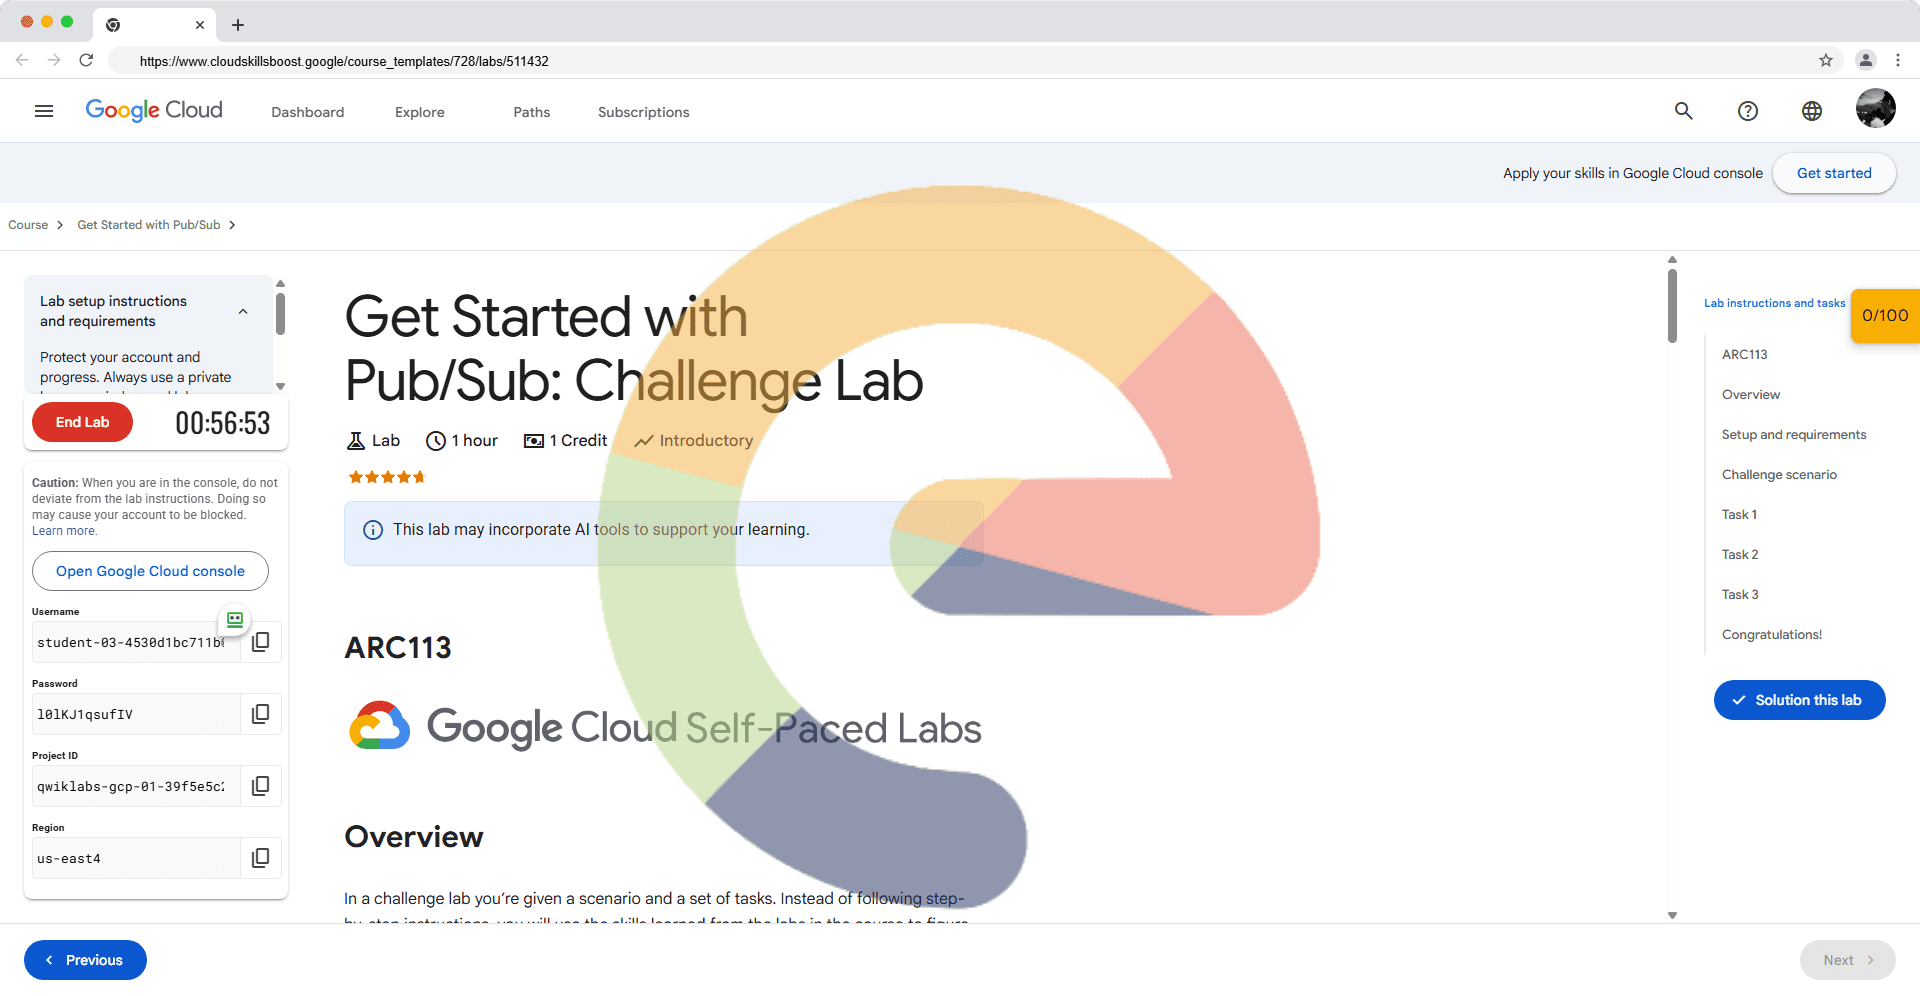Click the search magnifier icon

coord(1684,111)
